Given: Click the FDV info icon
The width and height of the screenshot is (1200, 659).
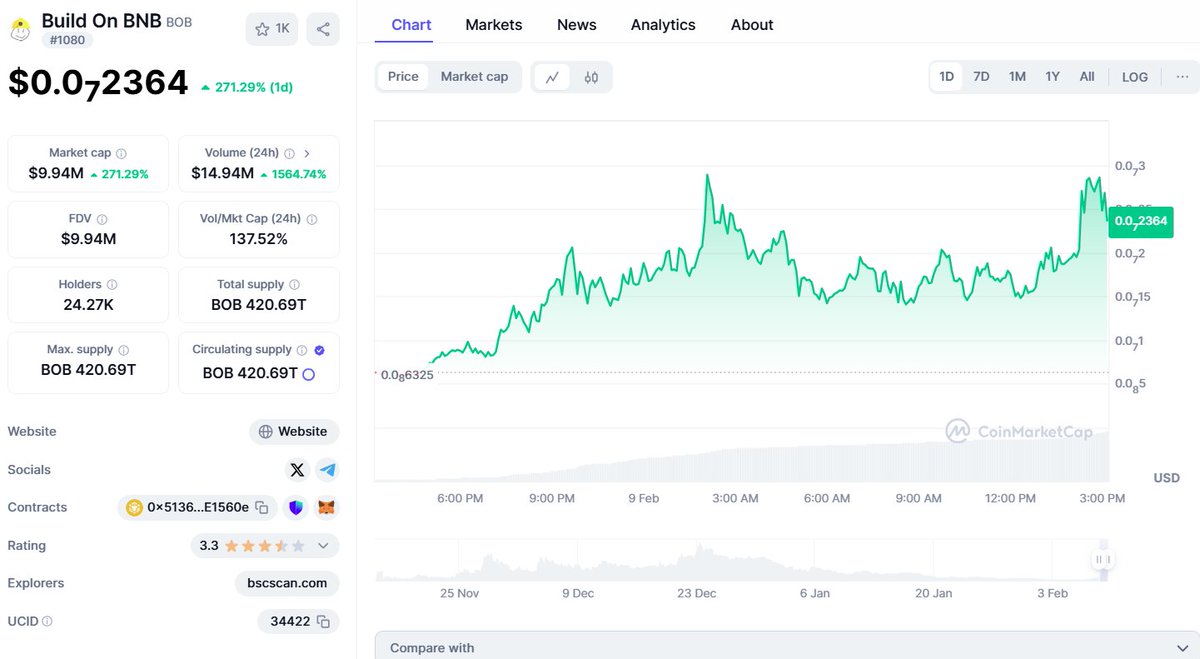Looking at the screenshot, I should tap(102, 219).
